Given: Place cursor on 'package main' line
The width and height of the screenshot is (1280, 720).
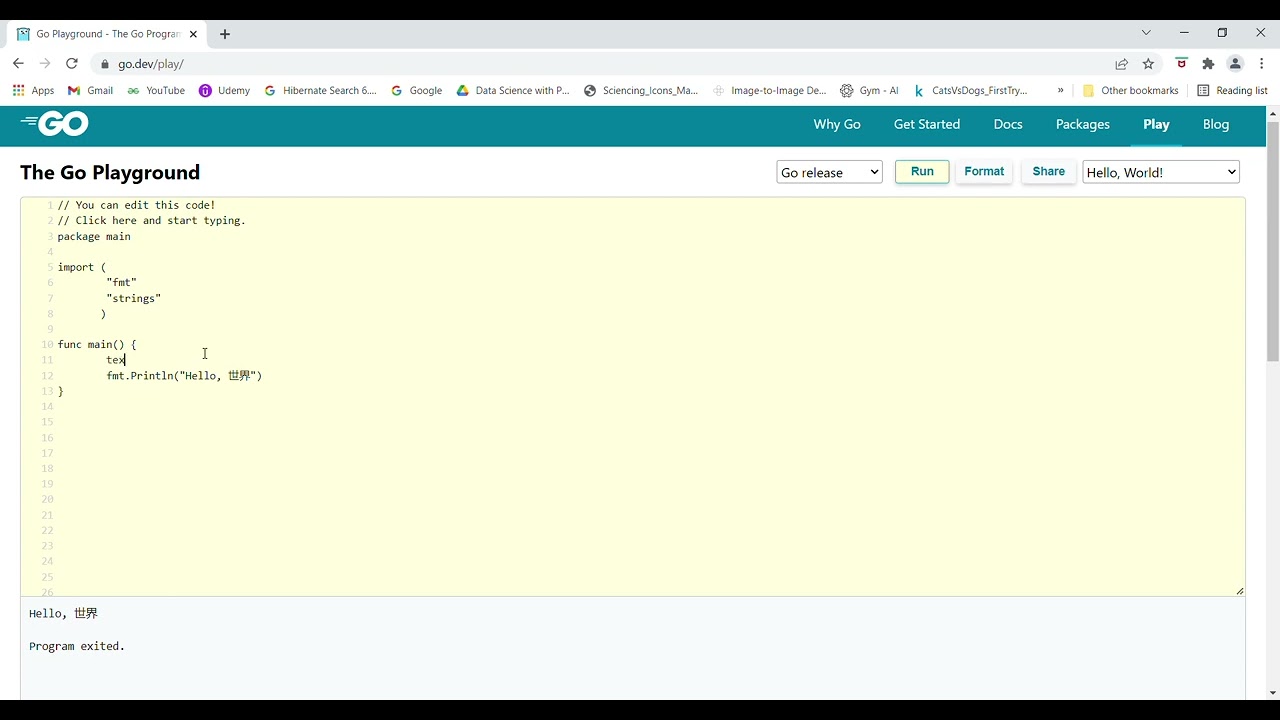Looking at the screenshot, I should pyautogui.click(x=94, y=236).
